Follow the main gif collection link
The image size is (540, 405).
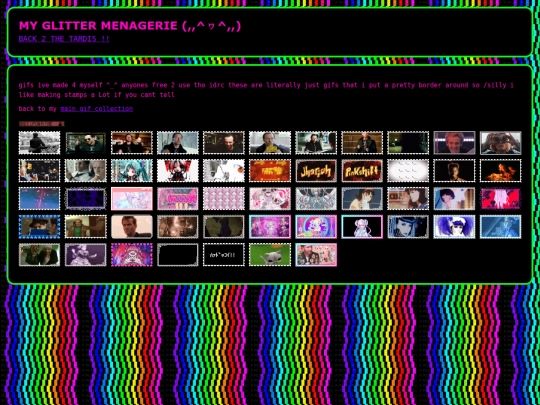tap(96, 108)
